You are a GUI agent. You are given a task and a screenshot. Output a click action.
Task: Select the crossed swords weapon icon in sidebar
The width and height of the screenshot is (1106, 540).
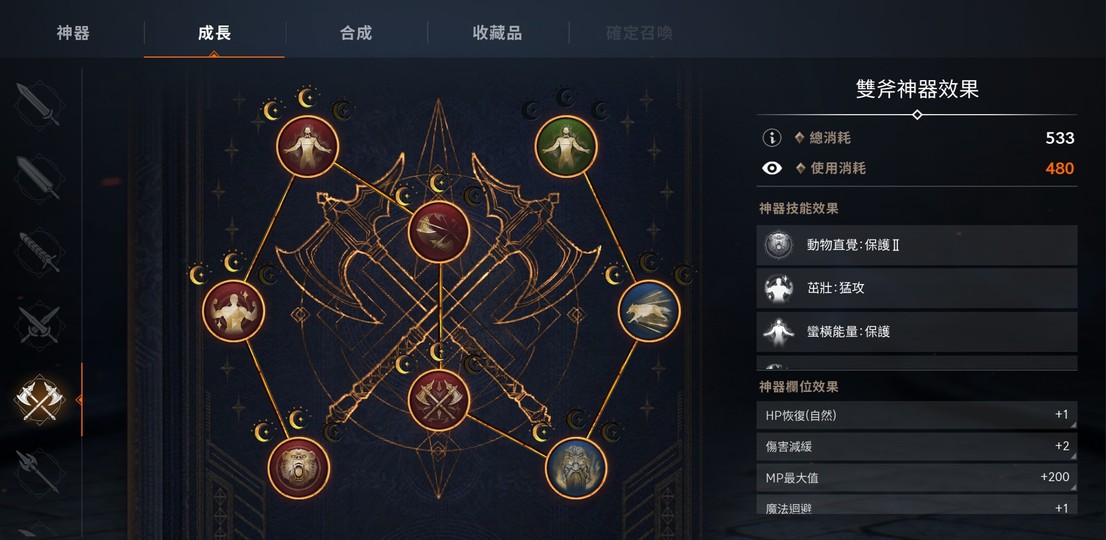pos(40,325)
